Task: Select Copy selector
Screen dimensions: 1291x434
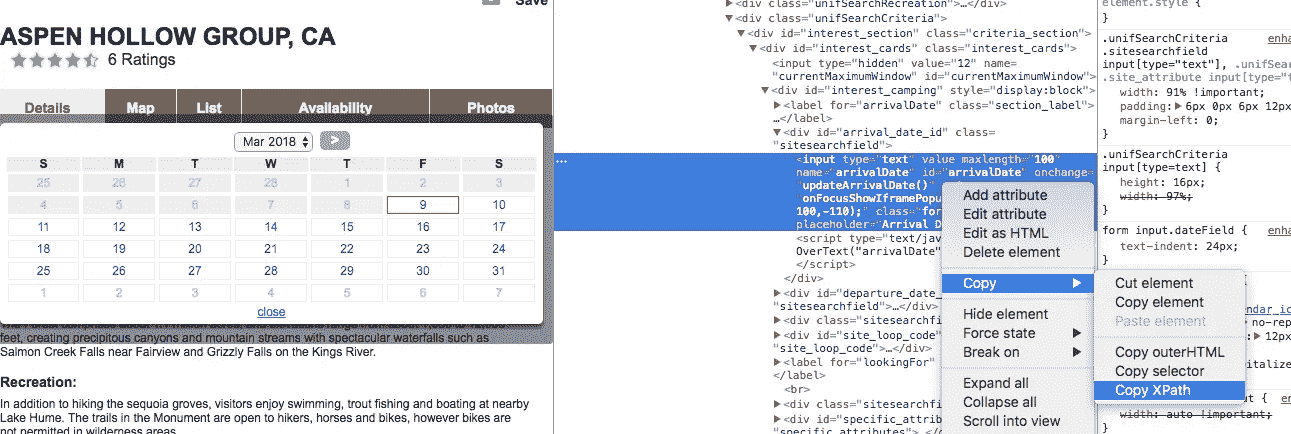Action: tap(1170, 371)
